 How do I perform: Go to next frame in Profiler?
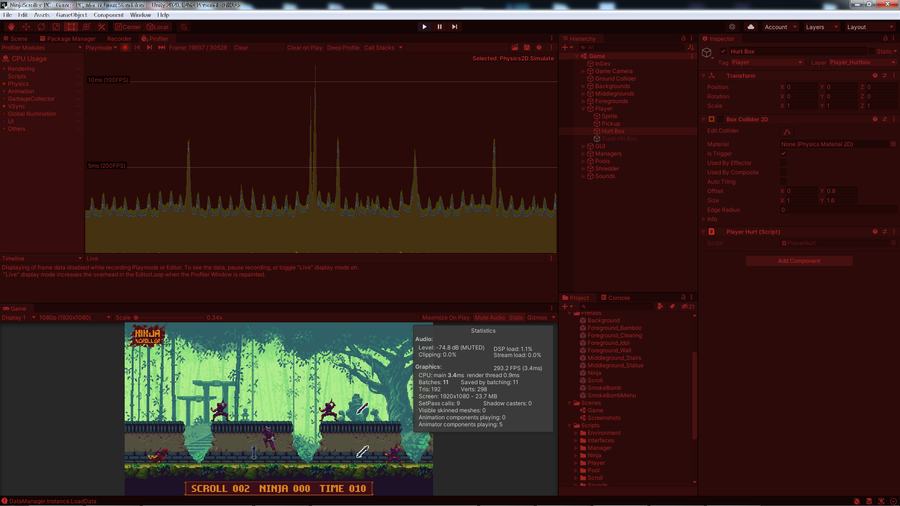[x=149, y=48]
